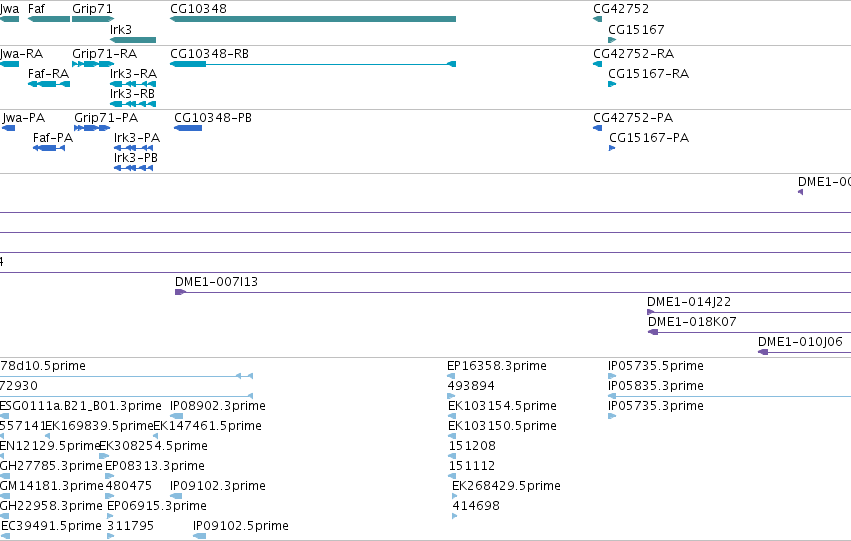Select the DME1-018K07 clone label
Image resolution: width=851 pixels, height=541 pixels.
[x=692, y=322]
